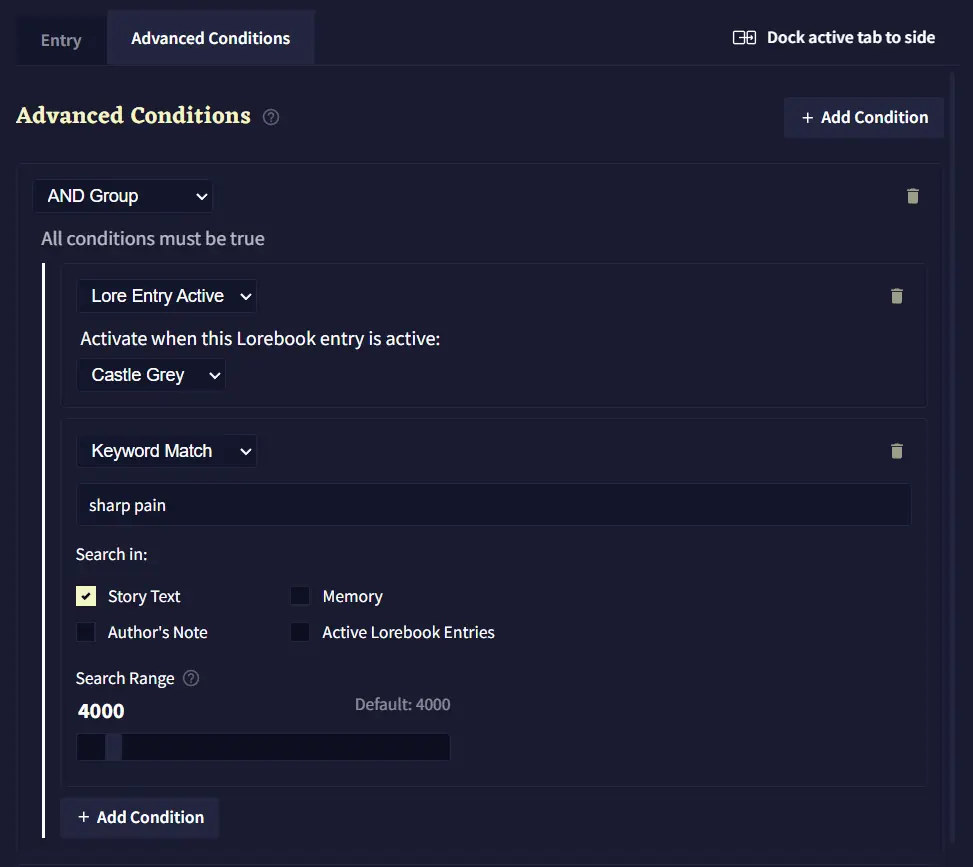The height and width of the screenshot is (867, 973).
Task: Click the dock-to-side icon
Action: (x=744, y=38)
